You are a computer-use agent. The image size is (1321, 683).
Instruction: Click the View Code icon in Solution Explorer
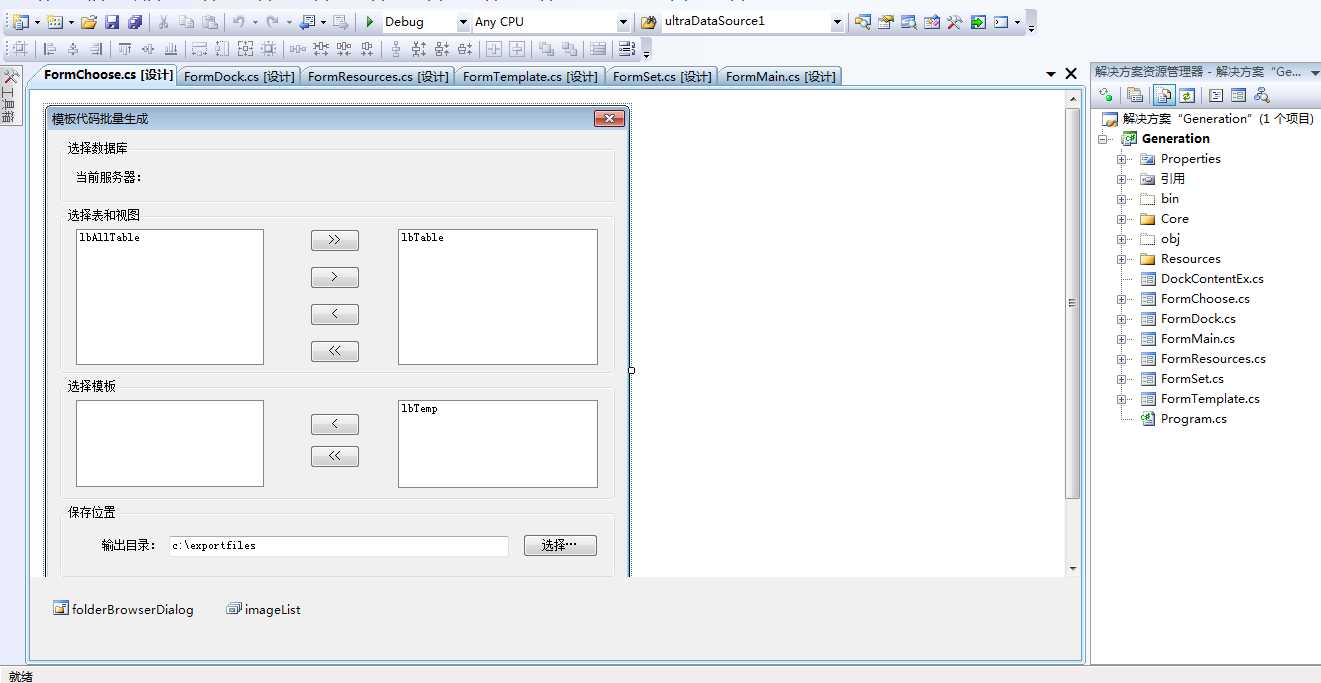coord(1216,95)
